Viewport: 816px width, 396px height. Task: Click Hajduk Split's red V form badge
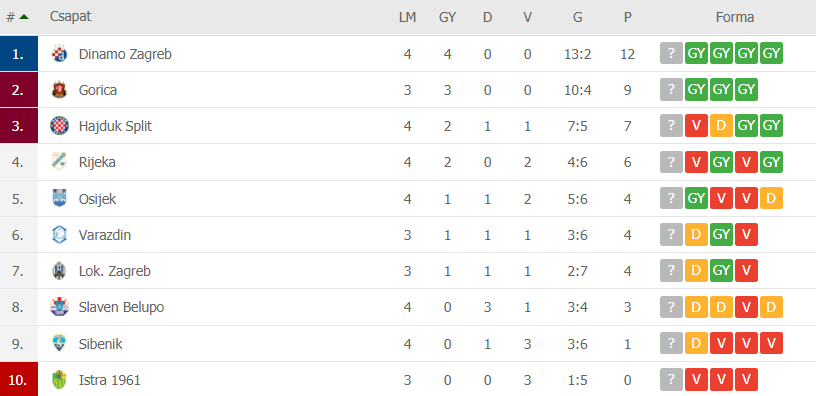coord(696,125)
